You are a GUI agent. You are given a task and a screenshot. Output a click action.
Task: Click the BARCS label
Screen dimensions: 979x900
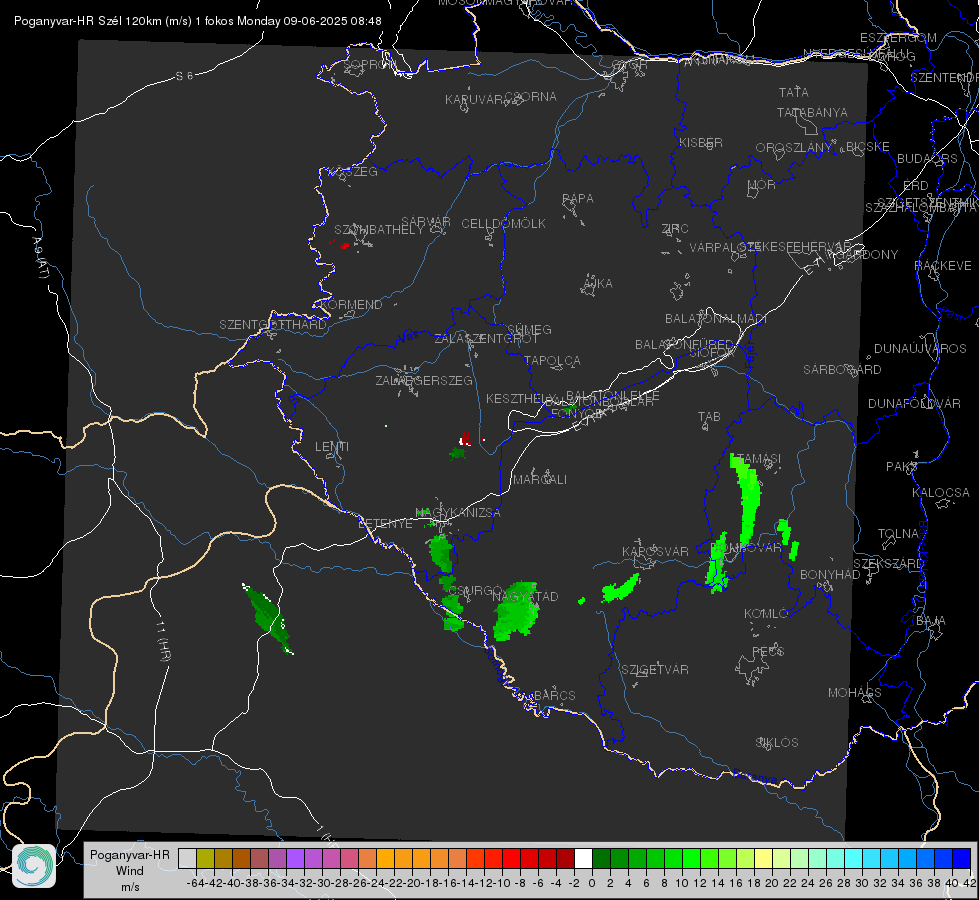(x=554, y=695)
